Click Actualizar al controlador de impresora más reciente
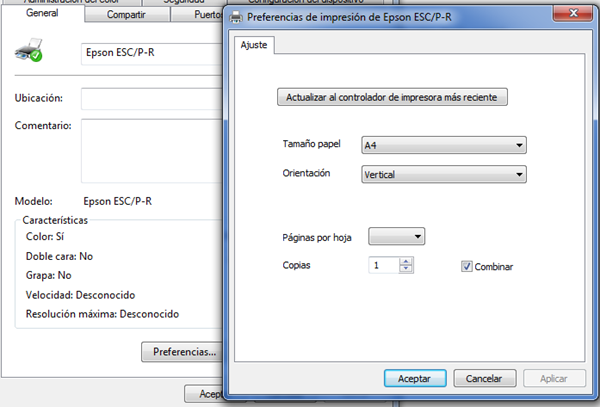Screen dimensions: 600x407 pos(396,97)
